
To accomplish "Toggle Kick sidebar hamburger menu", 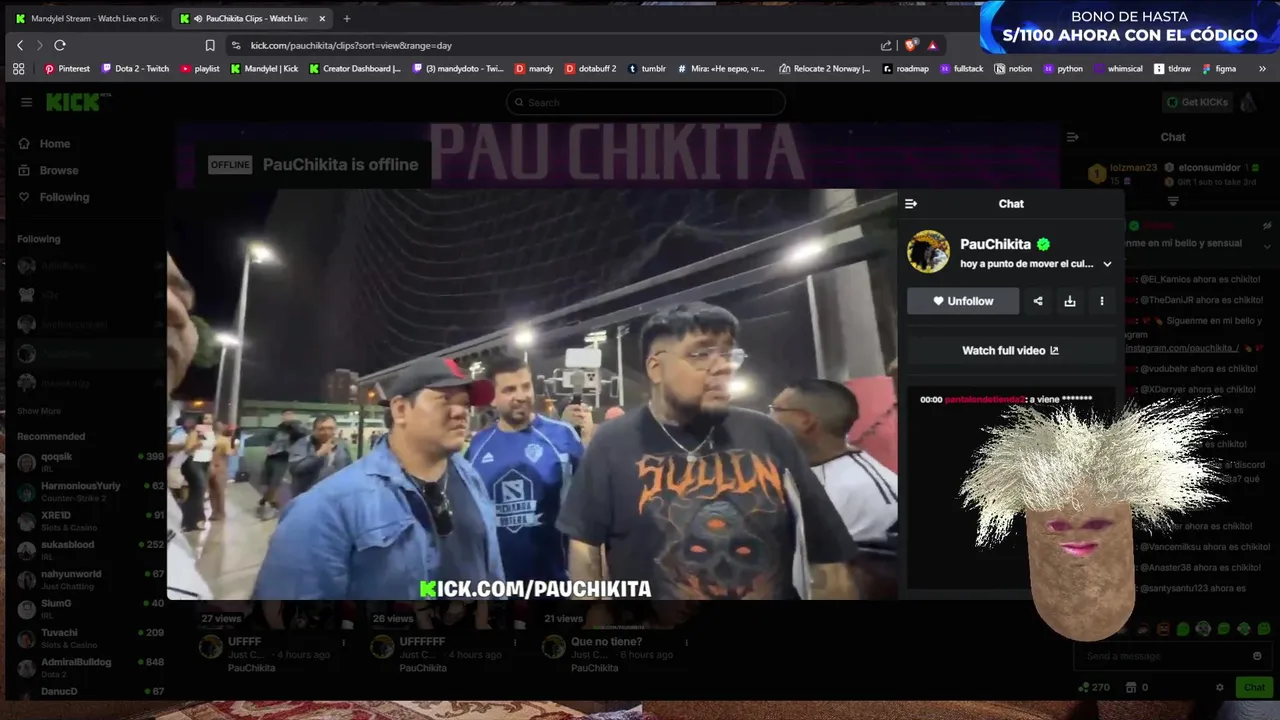I will tap(26, 102).
